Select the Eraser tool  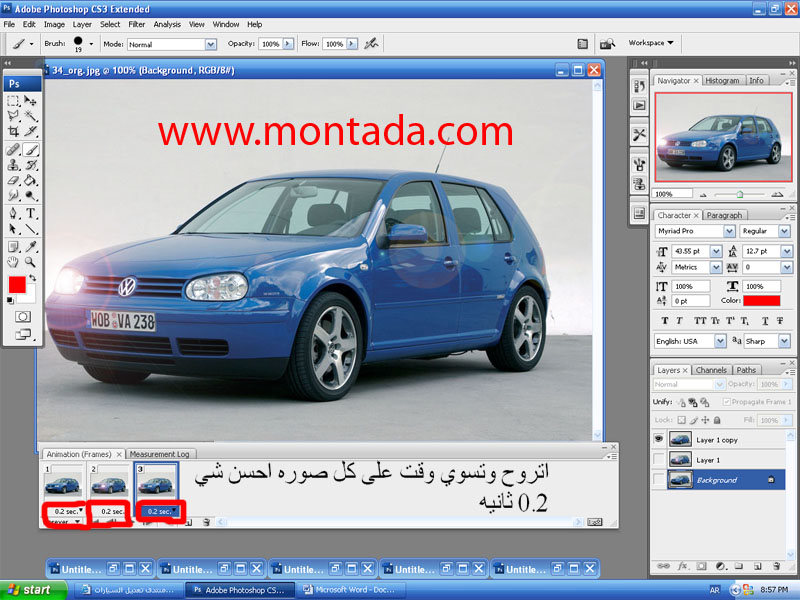[13, 181]
